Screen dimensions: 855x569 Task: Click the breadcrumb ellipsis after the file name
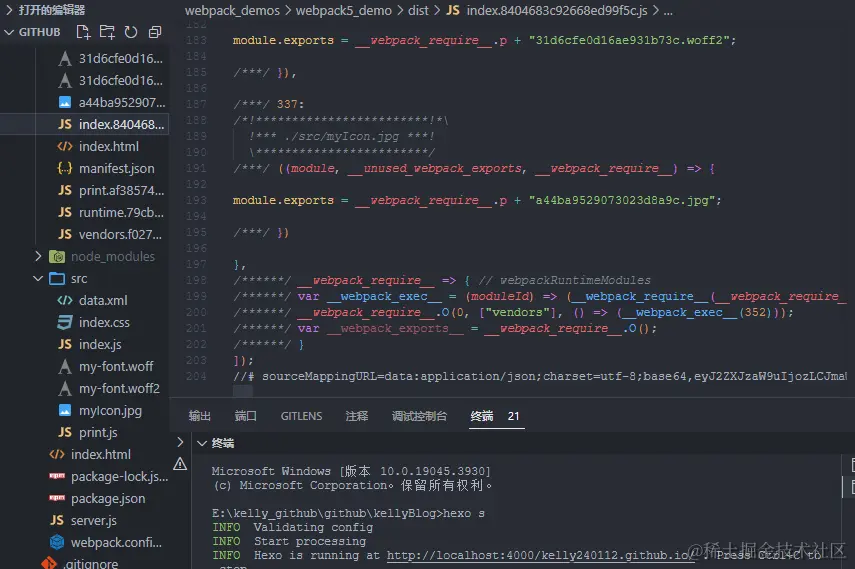pos(668,10)
